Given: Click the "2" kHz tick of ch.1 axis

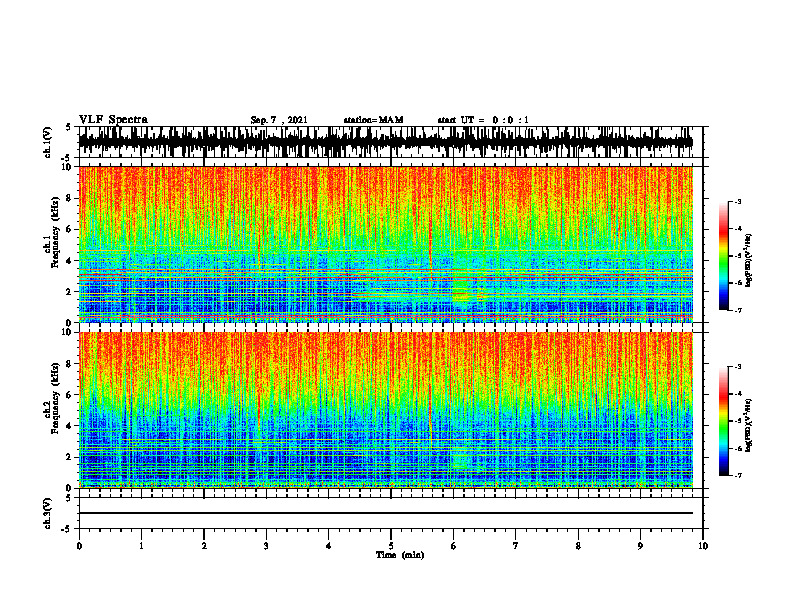Looking at the screenshot, I should point(70,292).
